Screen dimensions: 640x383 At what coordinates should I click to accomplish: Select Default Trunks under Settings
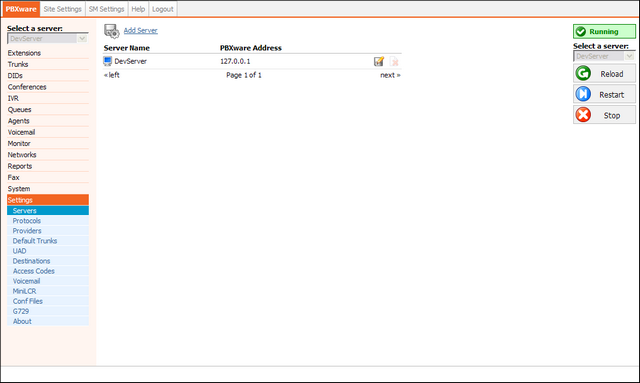48,241
